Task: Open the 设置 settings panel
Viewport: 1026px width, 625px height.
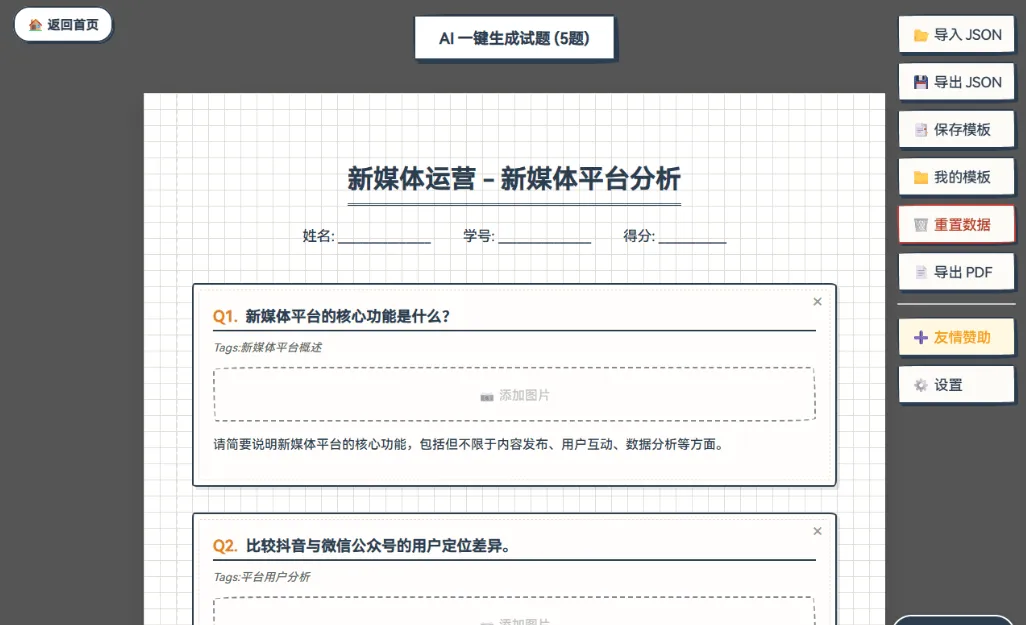Action: [956, 384]
